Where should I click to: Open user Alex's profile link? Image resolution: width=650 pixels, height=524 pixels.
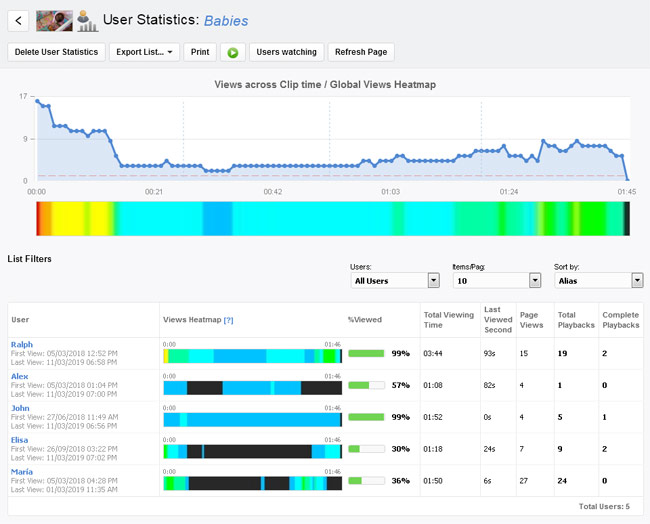[x=19, y=376]
